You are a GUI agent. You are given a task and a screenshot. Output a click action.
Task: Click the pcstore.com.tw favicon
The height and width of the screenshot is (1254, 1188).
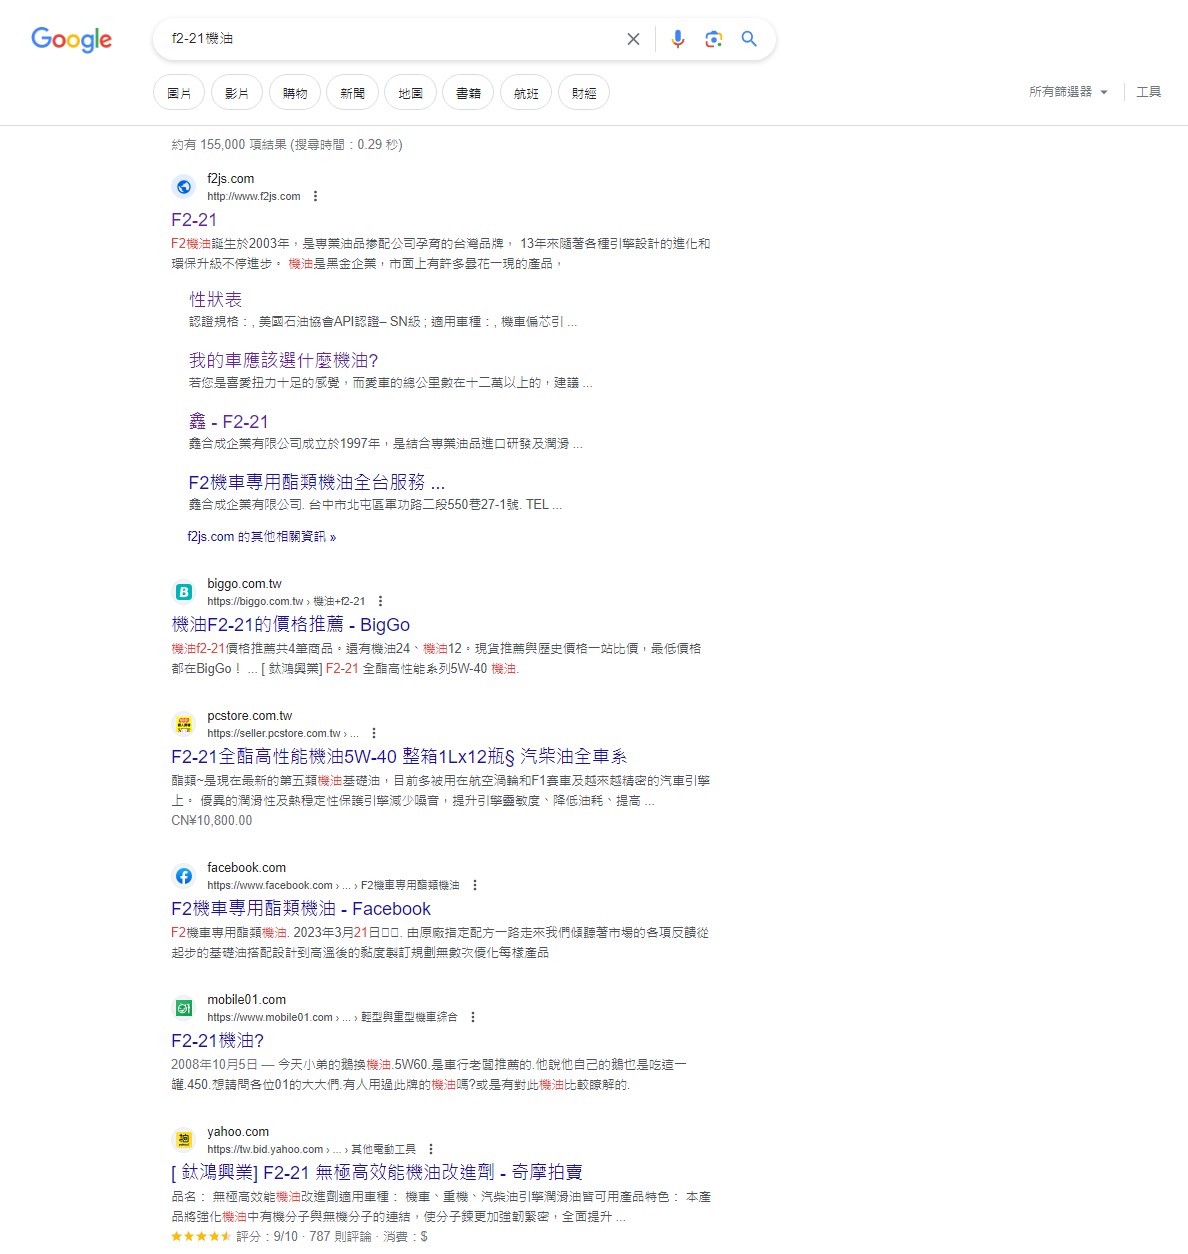pos(184,724)
